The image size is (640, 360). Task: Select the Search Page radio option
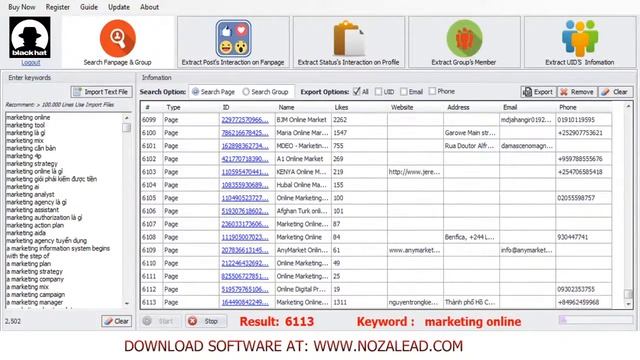click(x=213, y=92)
